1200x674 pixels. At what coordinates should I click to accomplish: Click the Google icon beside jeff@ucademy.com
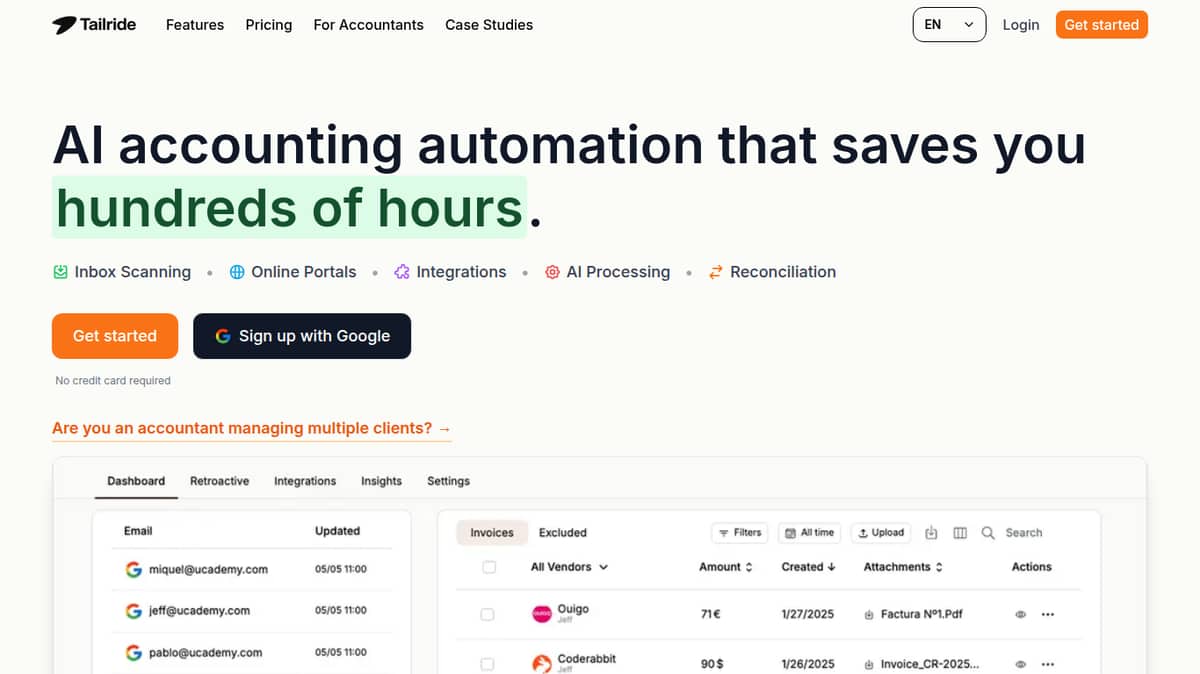[133, 610]
